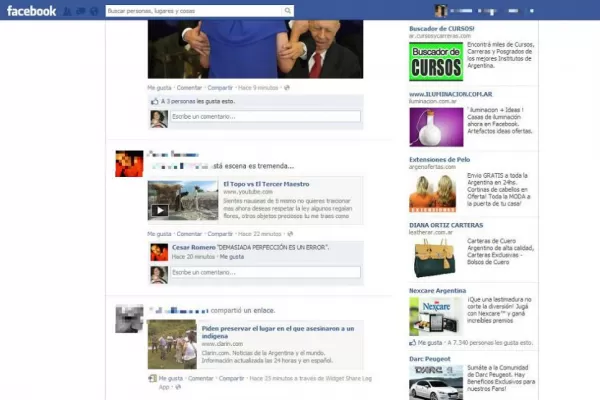The width and height of the screenshot is (600, 400).
Task: Focus comment box under the 3 likes
Action: point(265,116)
